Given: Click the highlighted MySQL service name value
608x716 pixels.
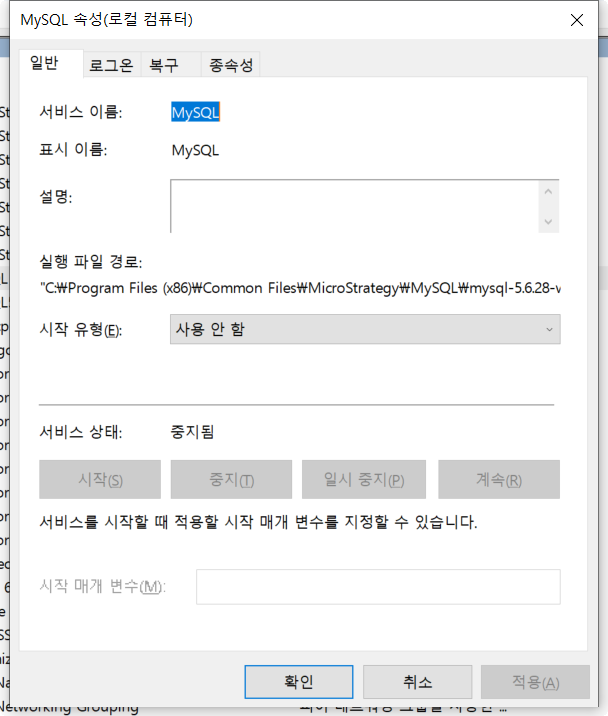Looking at the screenshot, I should tap(196, 112).
